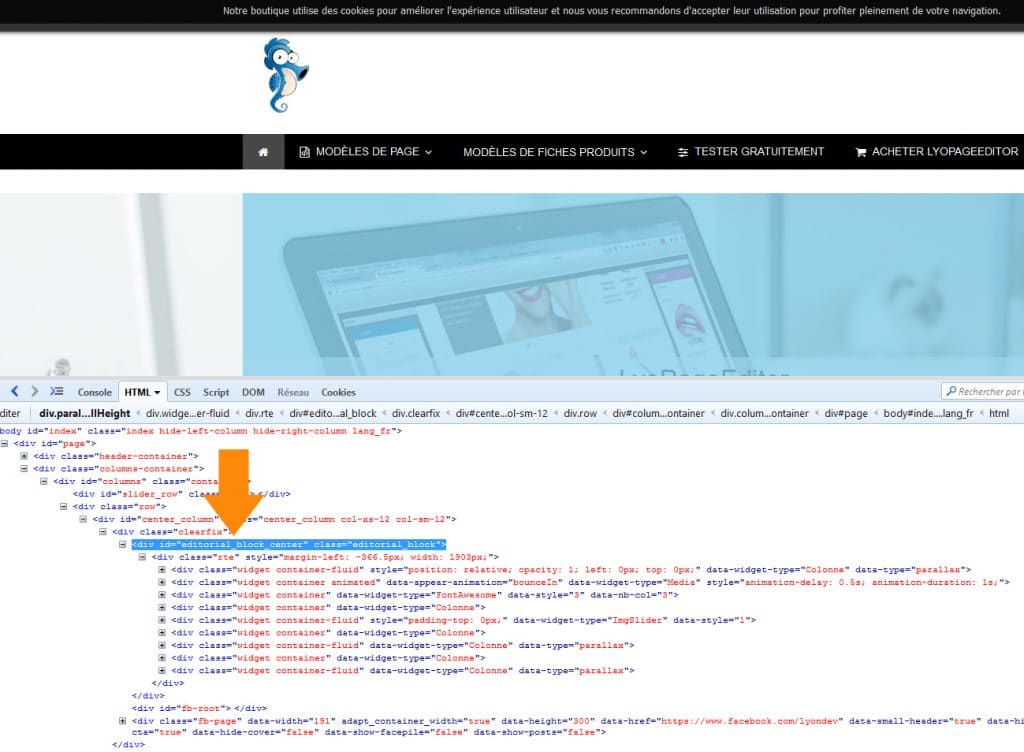This screenshot has width=1024, height=752.
Task: Select the slider_row div line
Action: pos(182,494)
